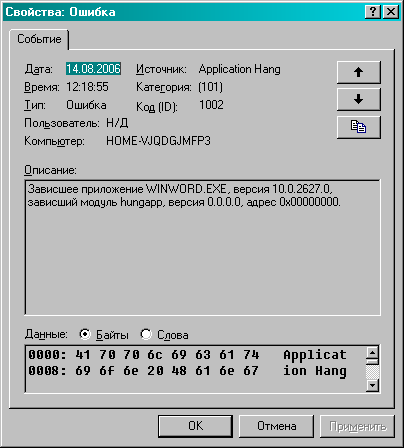The height and width of the screenshot is (448, 404).
Task: Click the scroll up arrow in data box
Action: (x=372, y=352)
